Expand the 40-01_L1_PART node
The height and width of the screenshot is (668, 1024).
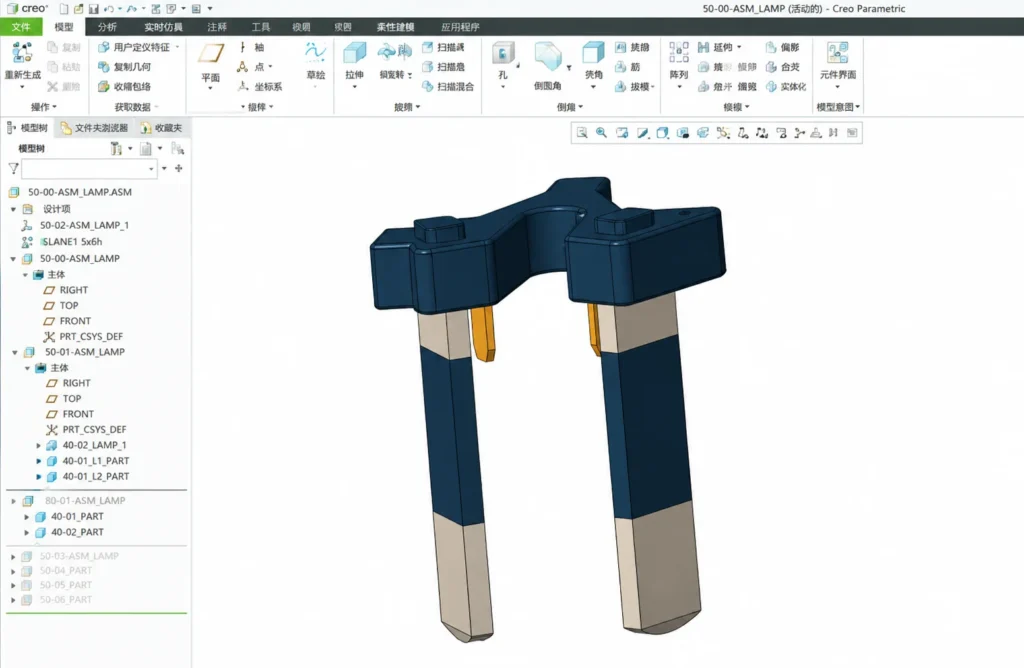pyautogui.click(x=39, y=461)
